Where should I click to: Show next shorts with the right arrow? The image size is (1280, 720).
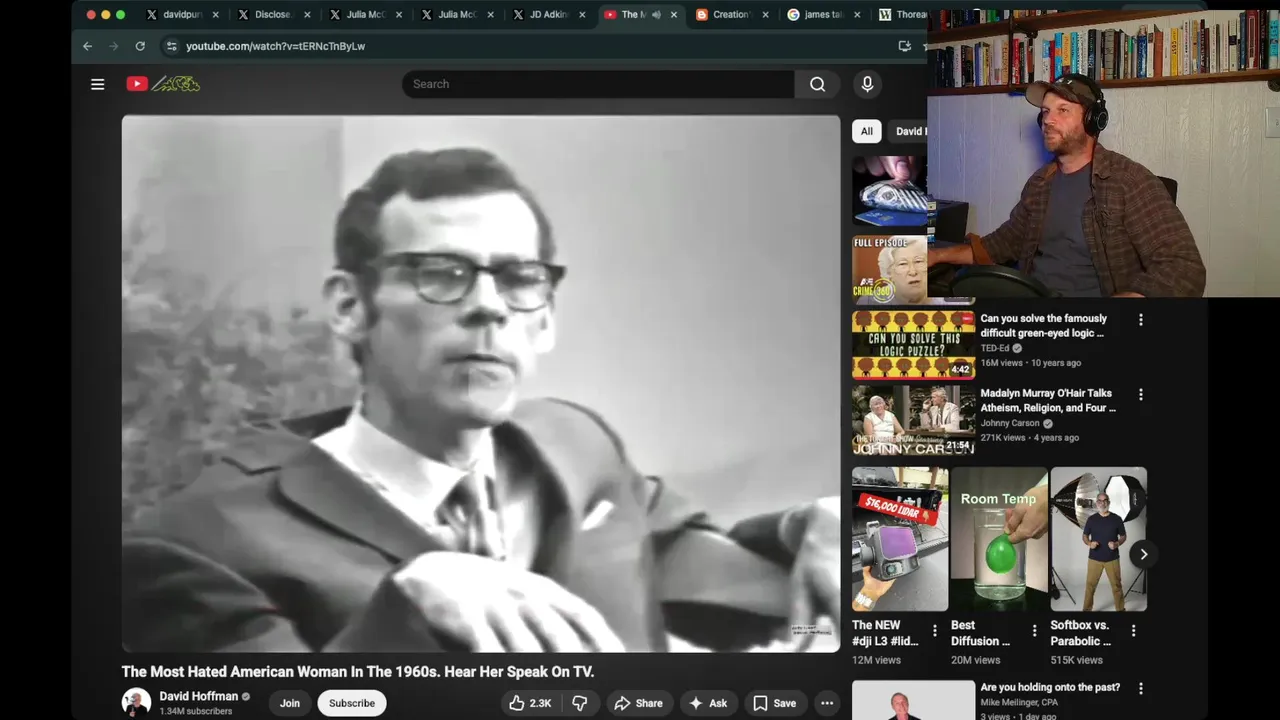click(1143, 554)
